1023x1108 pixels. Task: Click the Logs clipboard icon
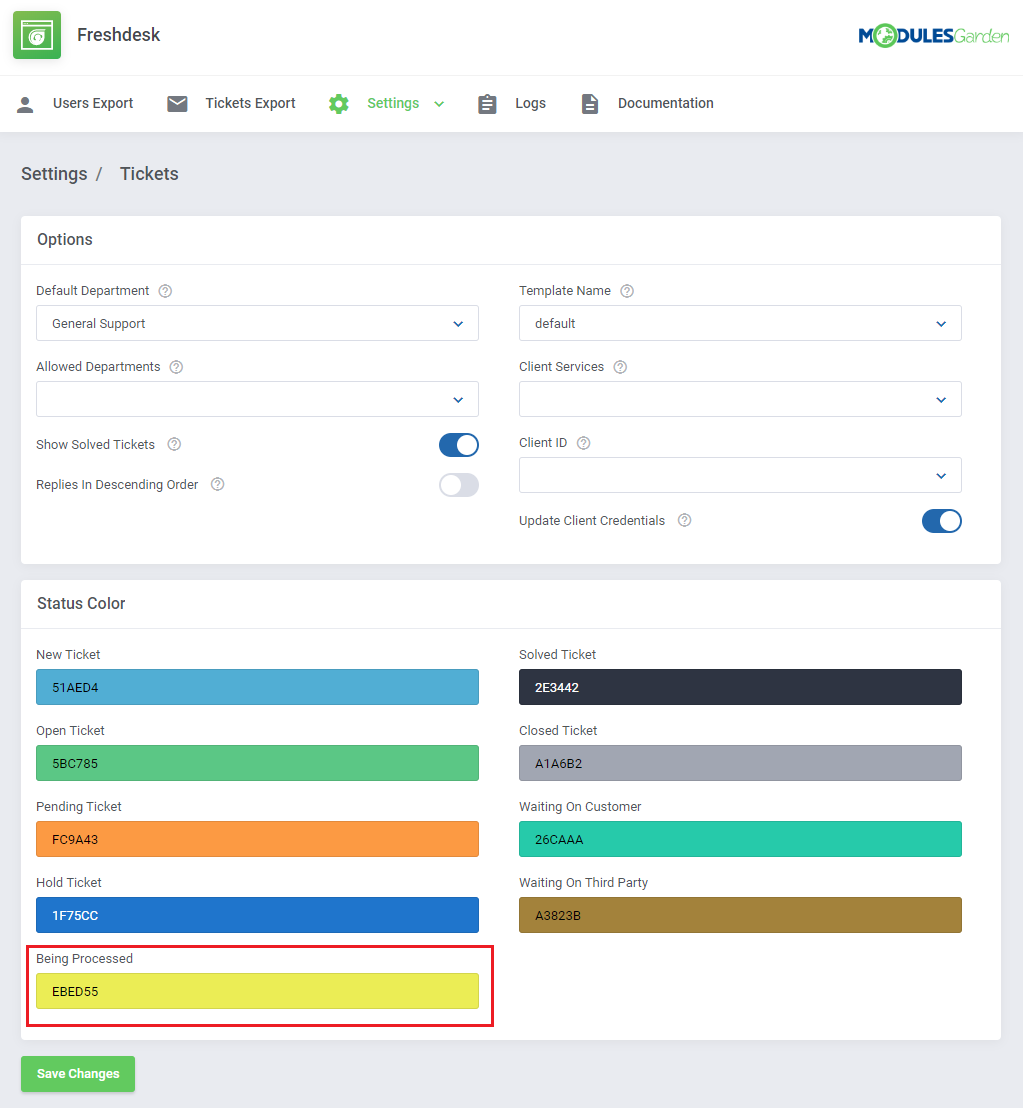(x=487, y=104)
